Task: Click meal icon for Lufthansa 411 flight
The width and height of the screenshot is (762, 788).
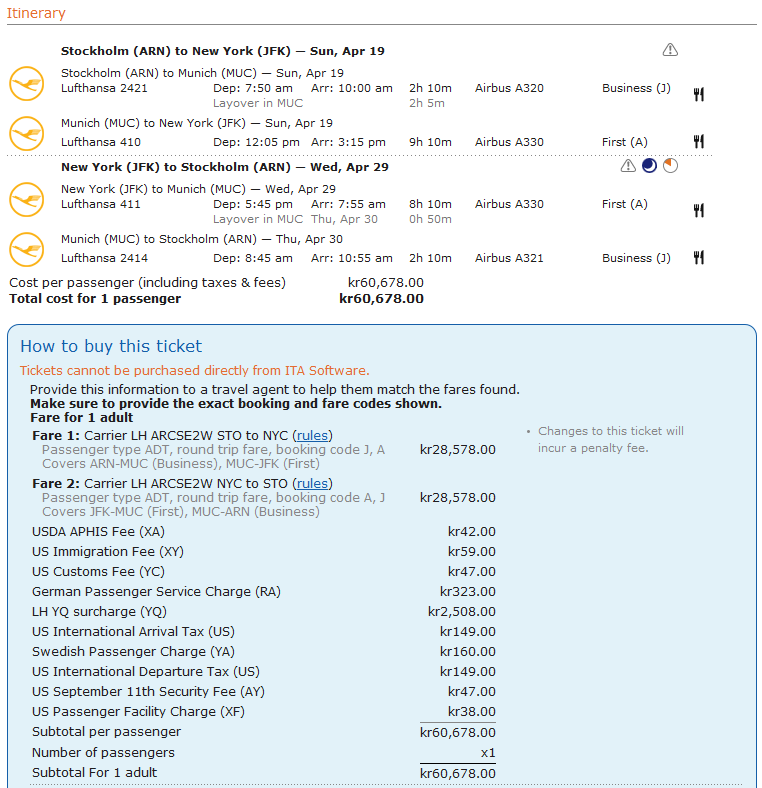Action: pyautogui.click(x=699, y=210)
